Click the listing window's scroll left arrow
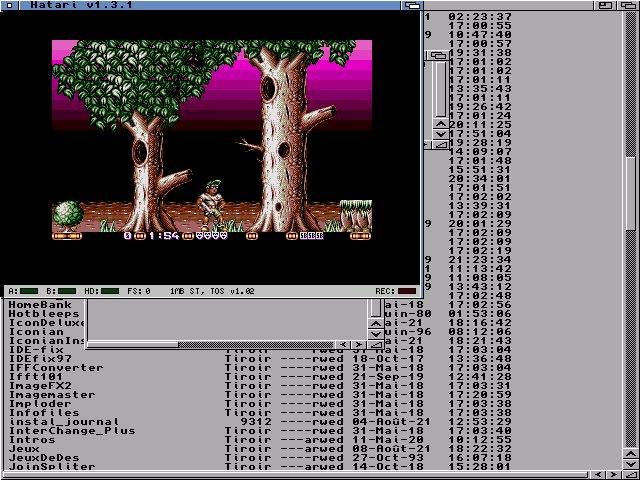The image size is (640, 480). [599, 475]
